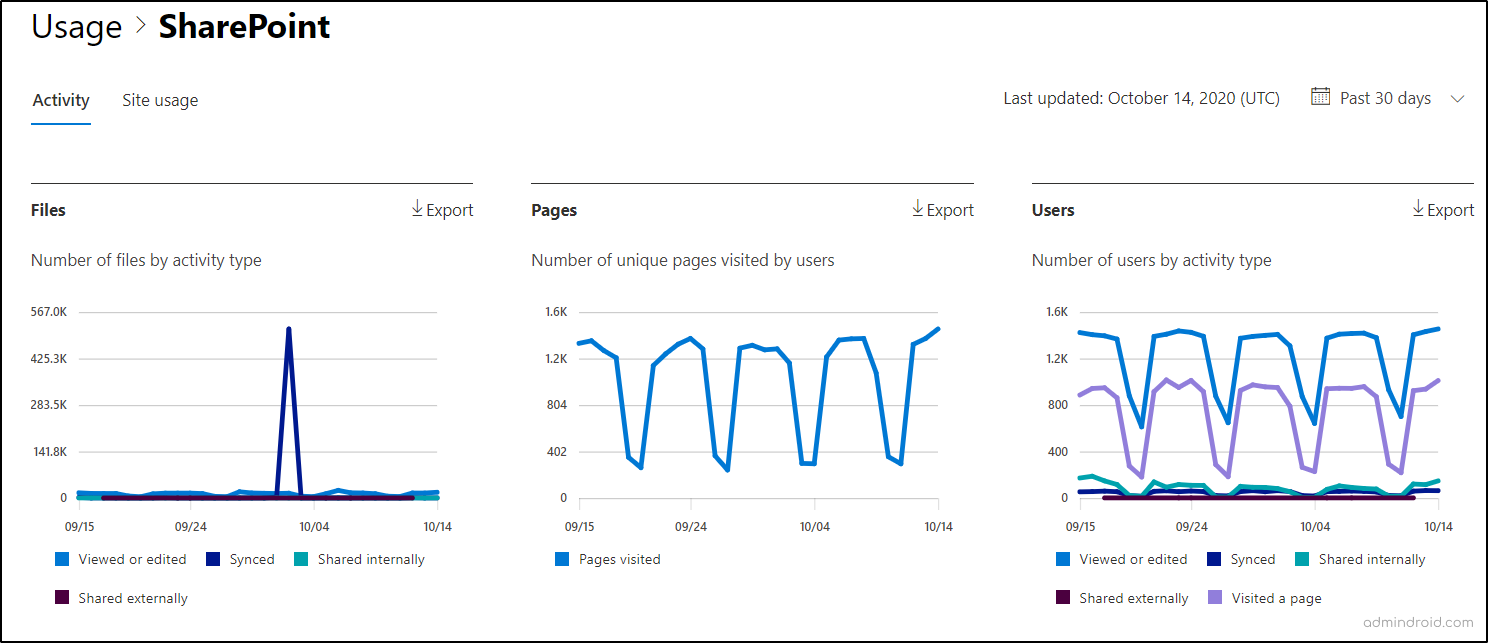This screenshot has height=643, width=1488.
Task: Click the Usage breadcrumb link
Action: (76, 25)
